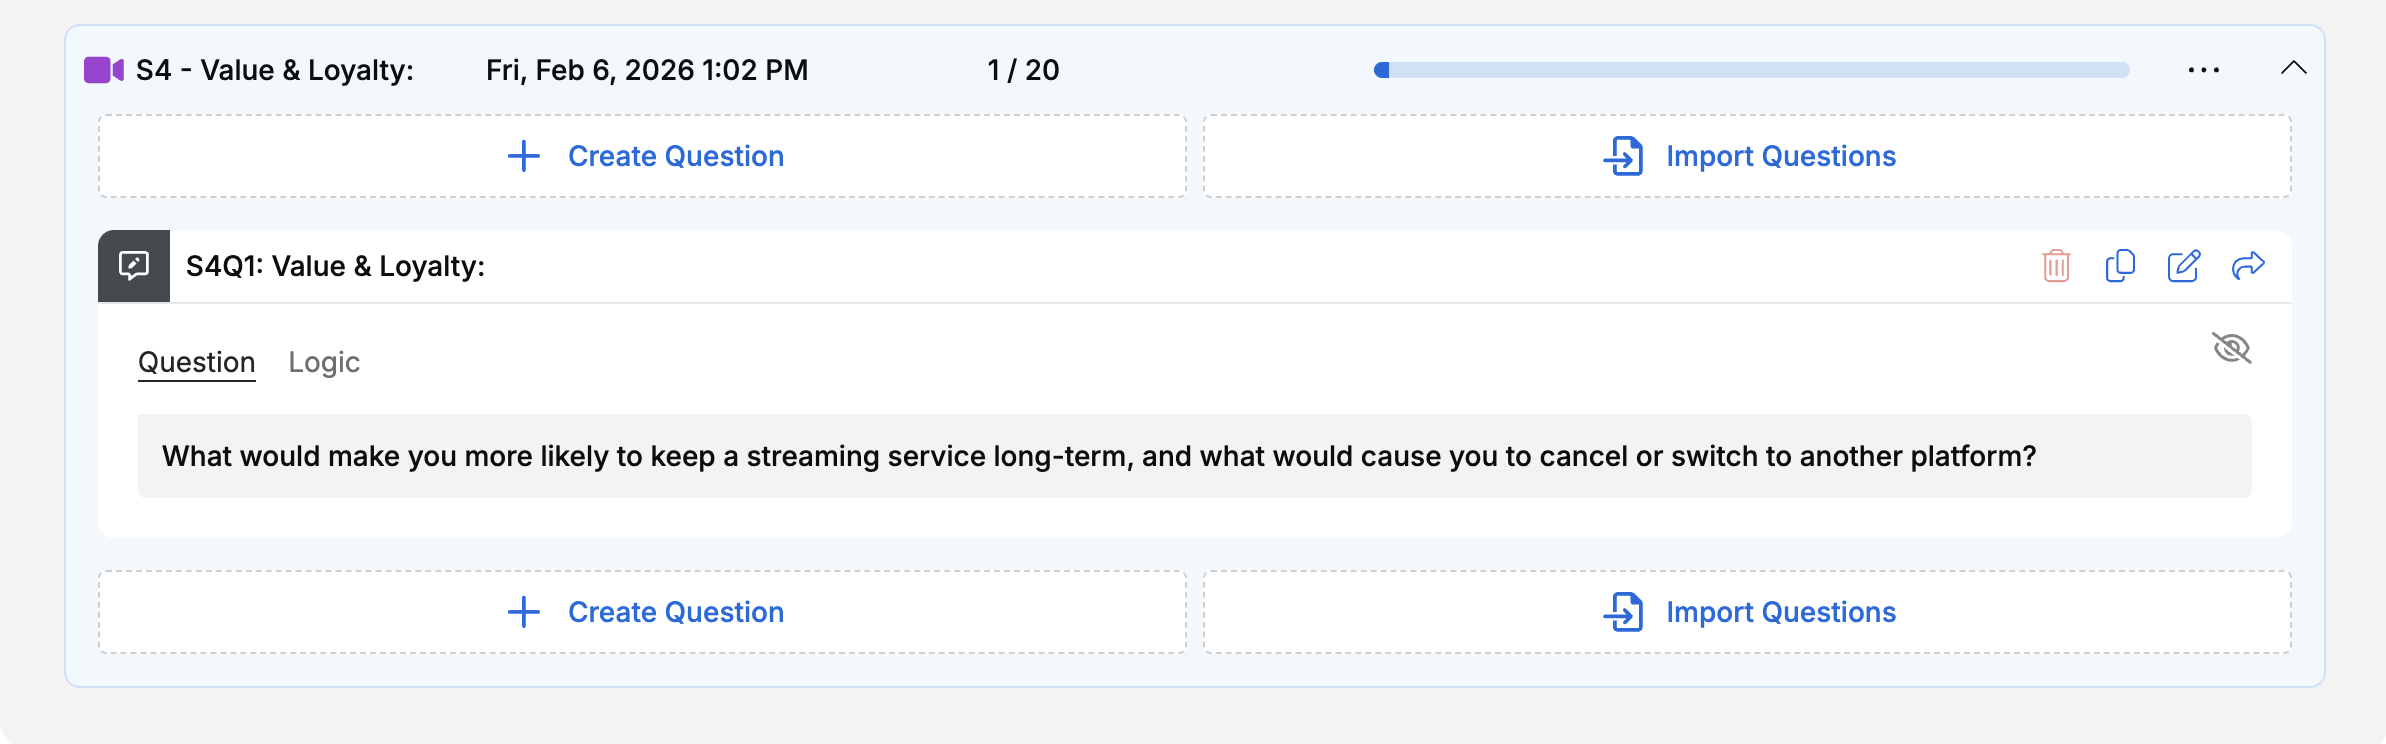
Task: Click the top Create Question button
Action: (x=642, y=156)
